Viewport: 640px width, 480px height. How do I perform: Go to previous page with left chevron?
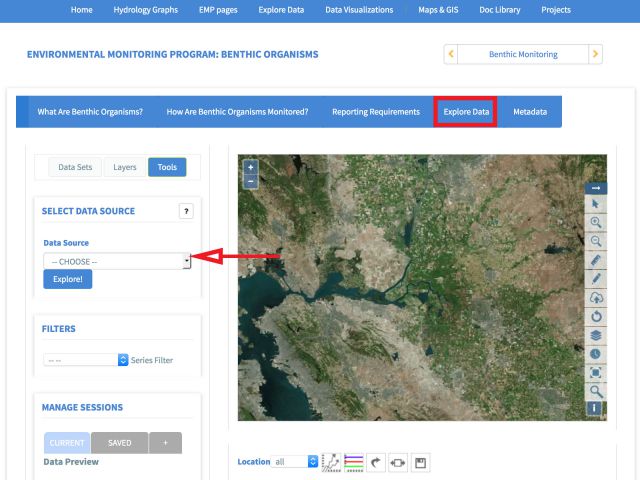[451, 54]
